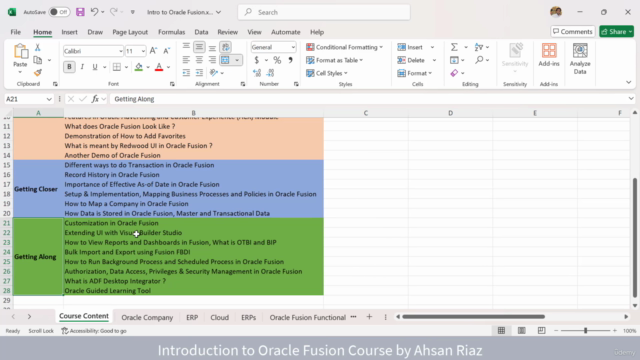Center text horizontally
Screen dimensions: 640x360
click(199, 60)
